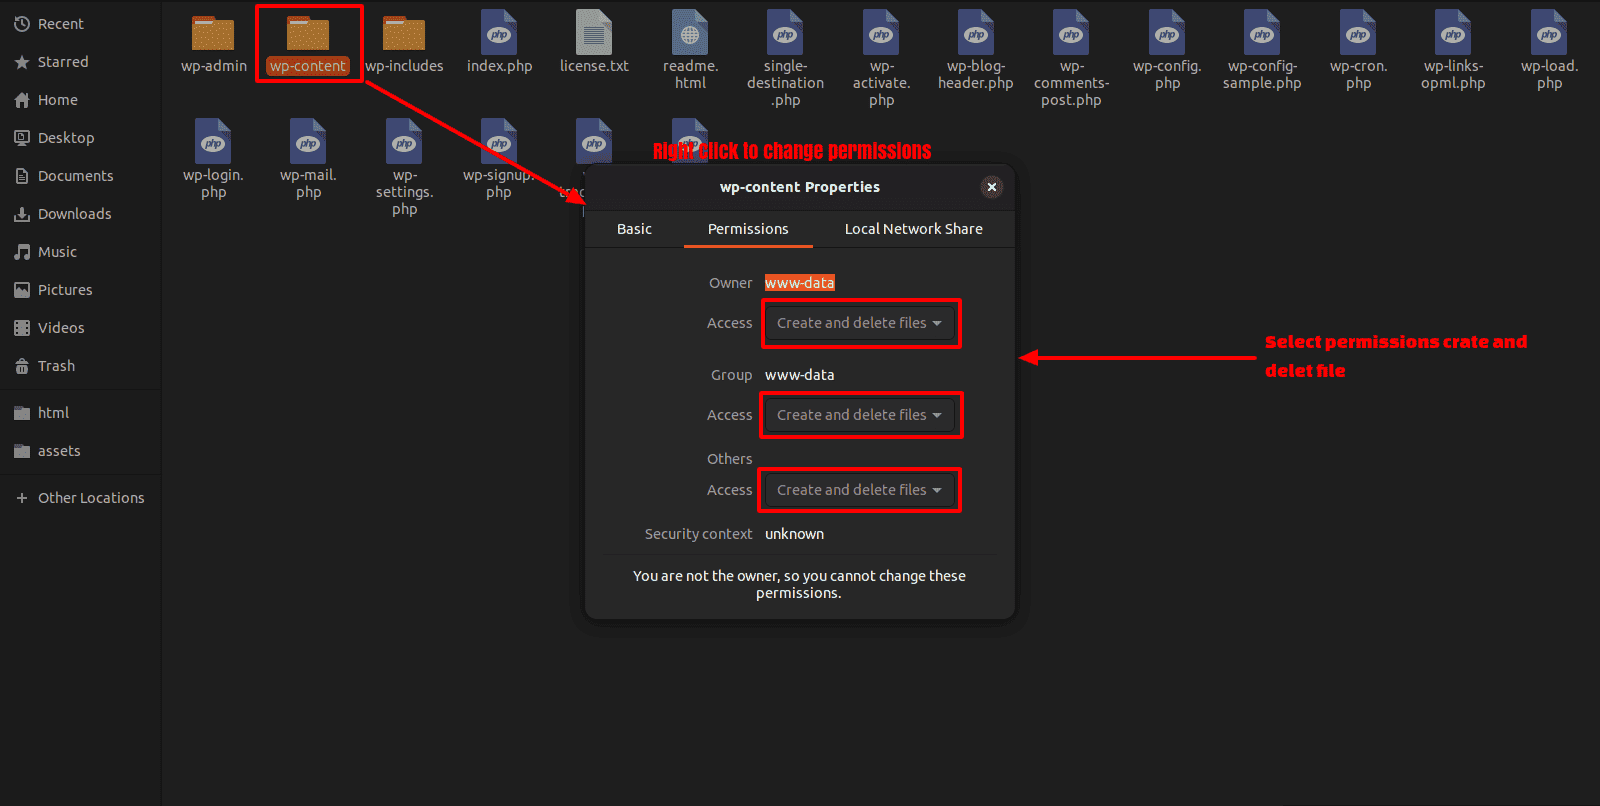Click the wp-login.php file name label
This screenshot has width=1600, height=806.
coord(213,183)
